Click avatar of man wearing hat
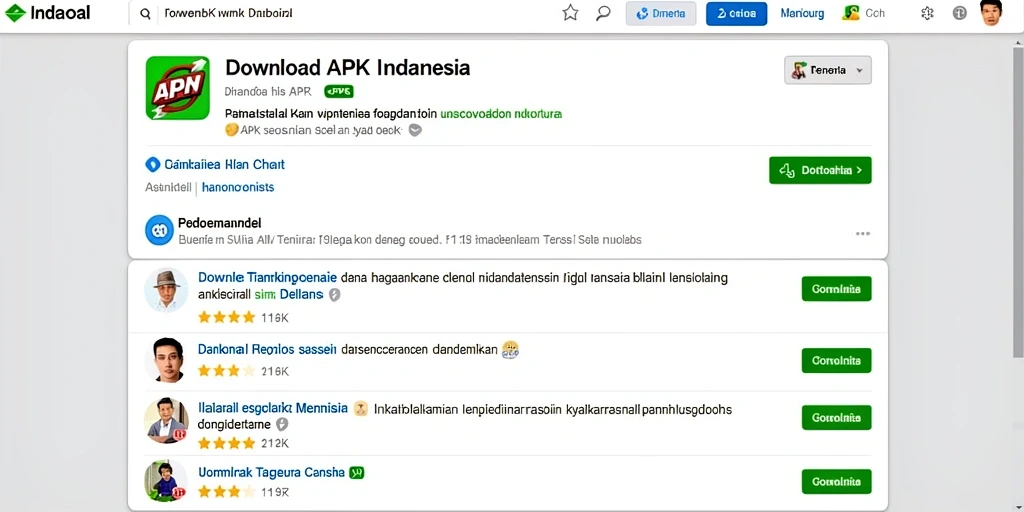Image resolution: width=1024 pixels, height=512 pixels. click(x=166, y=289)
